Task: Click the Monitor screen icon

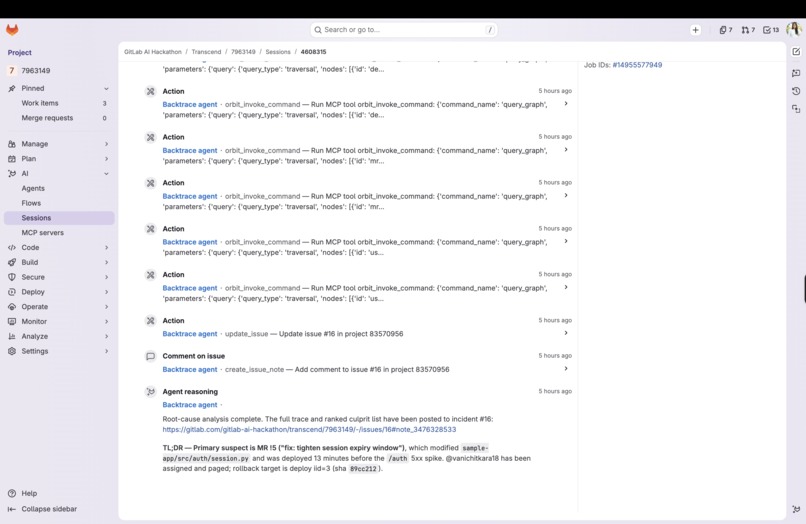Action: click(12, 321)
